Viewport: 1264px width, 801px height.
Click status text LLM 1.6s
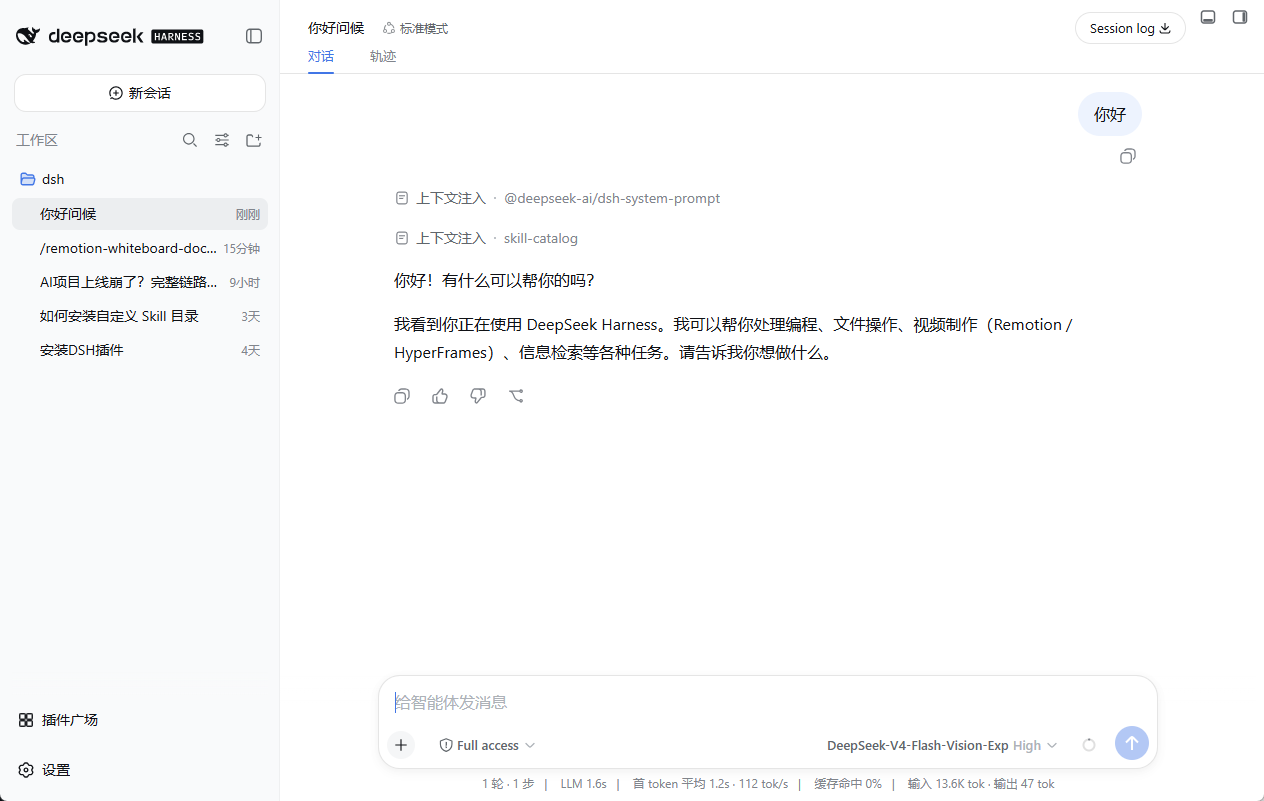[583, 784]
